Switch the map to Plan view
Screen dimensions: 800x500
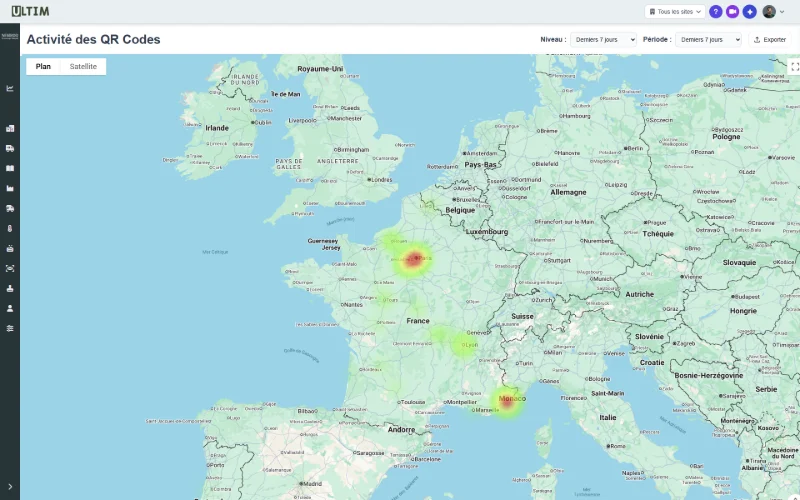point(43,66)
